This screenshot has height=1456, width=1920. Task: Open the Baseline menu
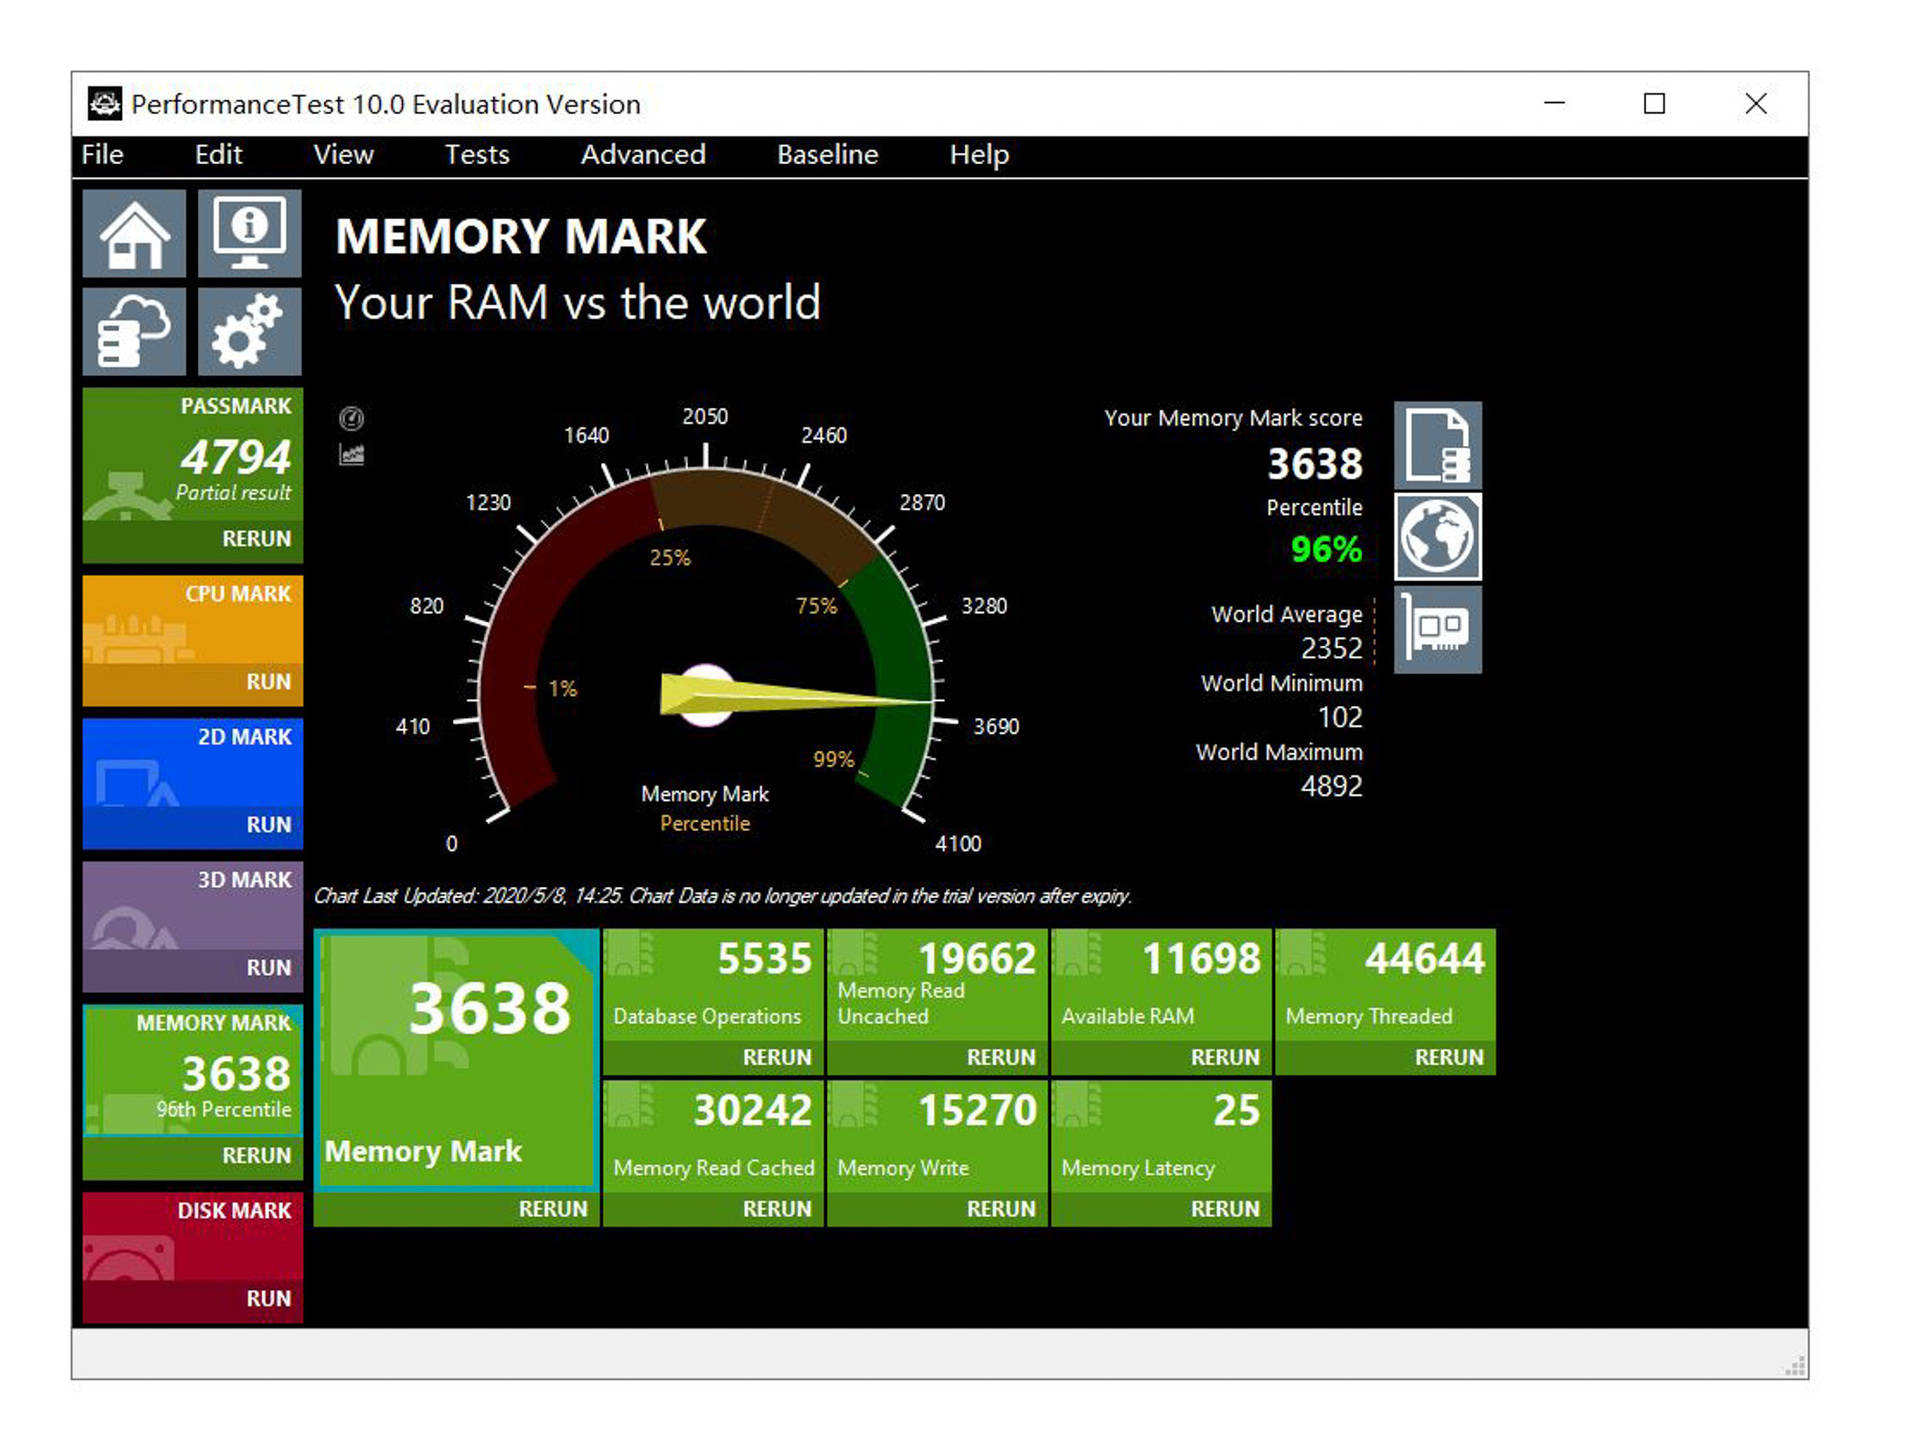point(825,153)
